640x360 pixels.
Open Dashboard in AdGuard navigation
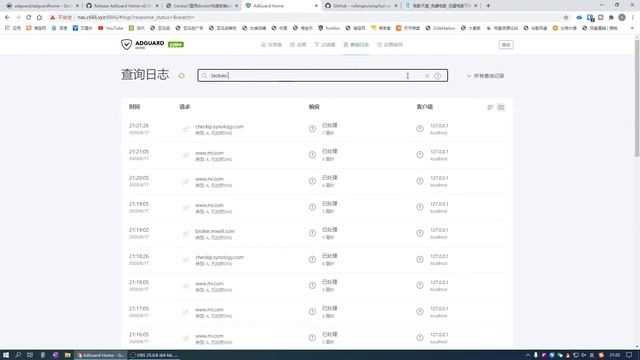271,44
